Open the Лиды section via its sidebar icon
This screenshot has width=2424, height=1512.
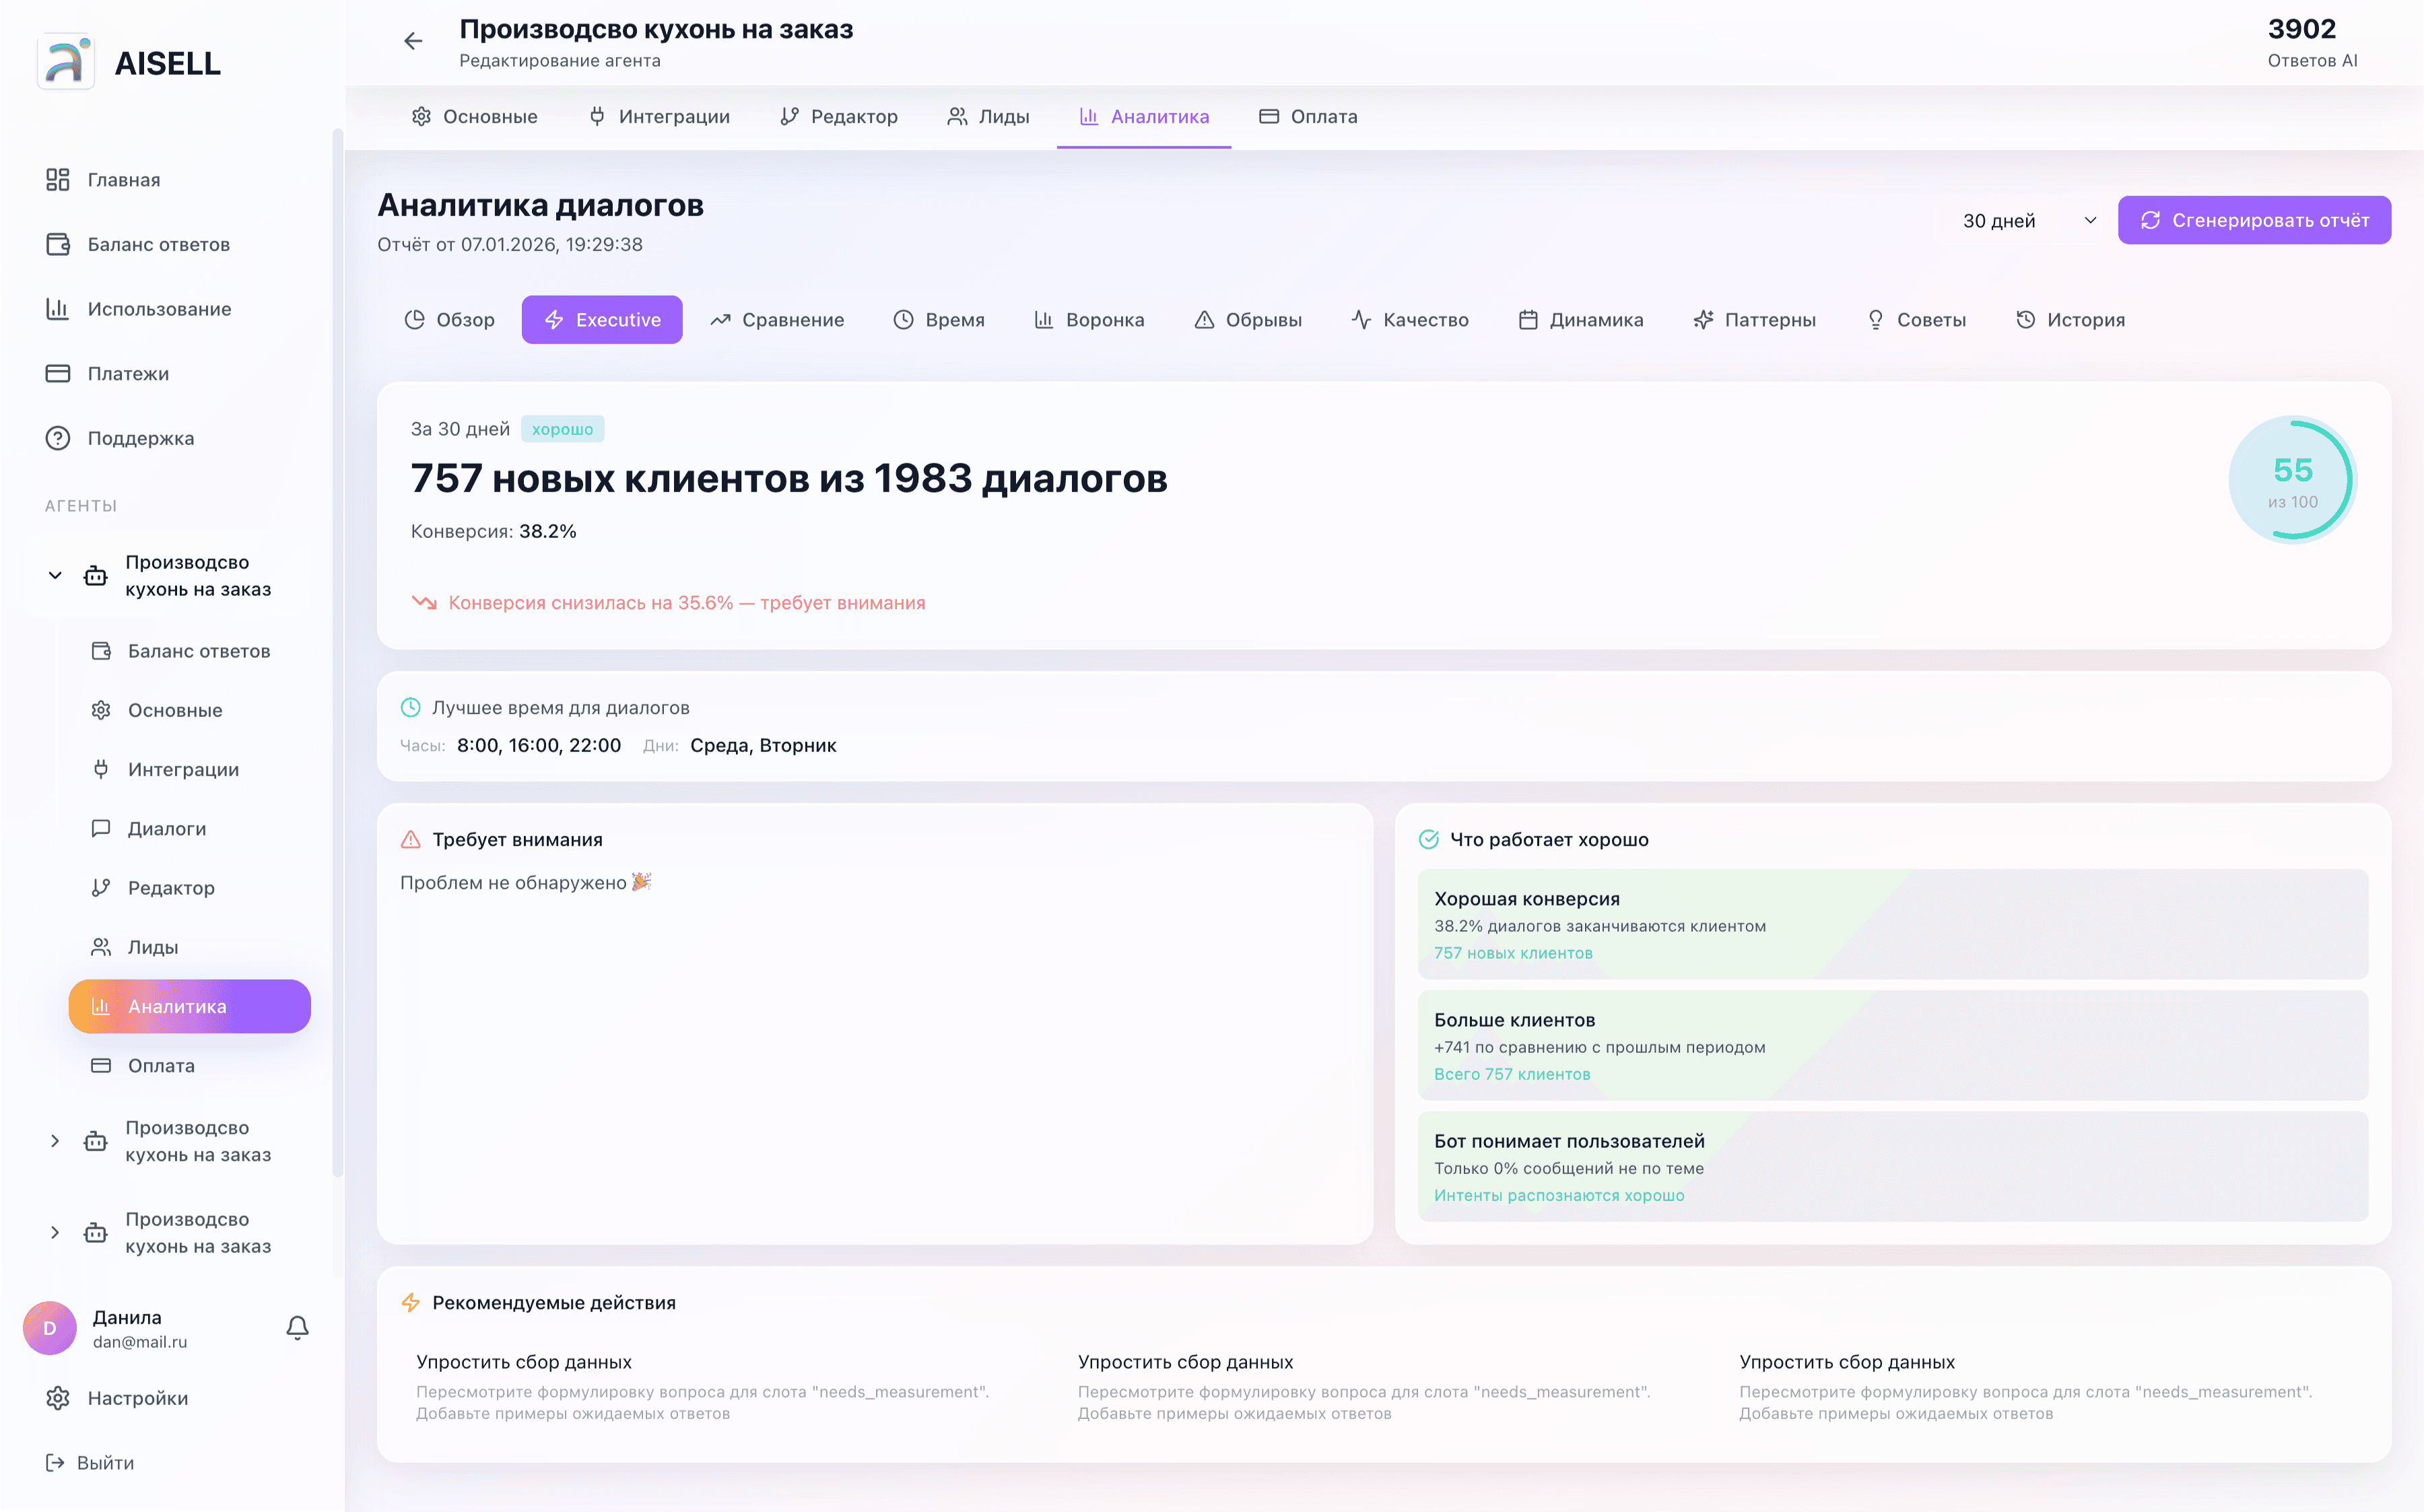click(x=101, y=946)
